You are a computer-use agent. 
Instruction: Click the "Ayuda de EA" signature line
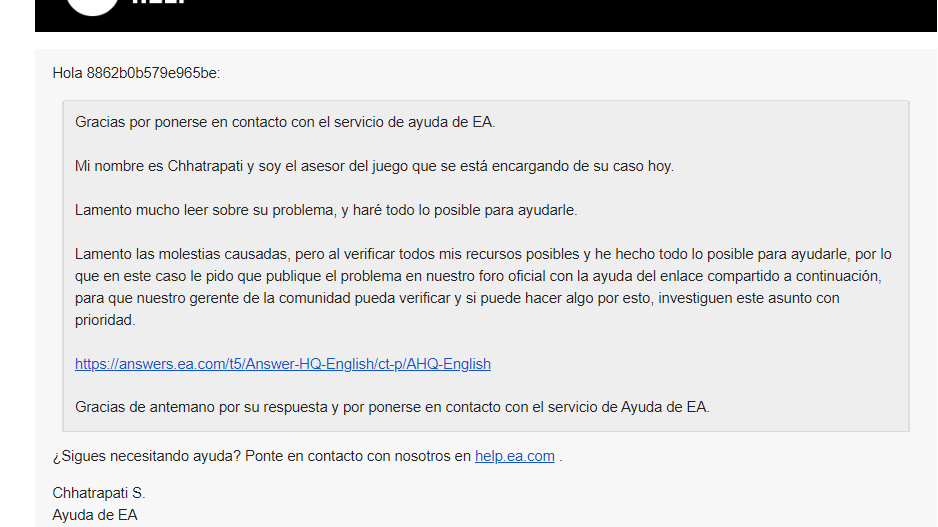[x=94, y=515]
